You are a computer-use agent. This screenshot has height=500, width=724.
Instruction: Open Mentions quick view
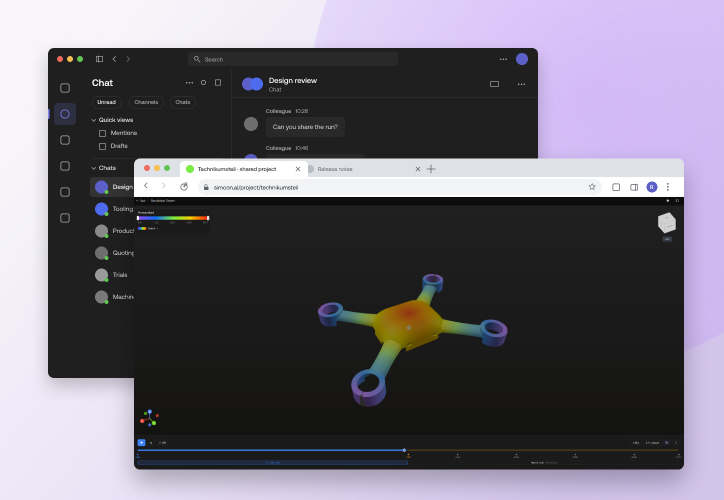(118, 133)
